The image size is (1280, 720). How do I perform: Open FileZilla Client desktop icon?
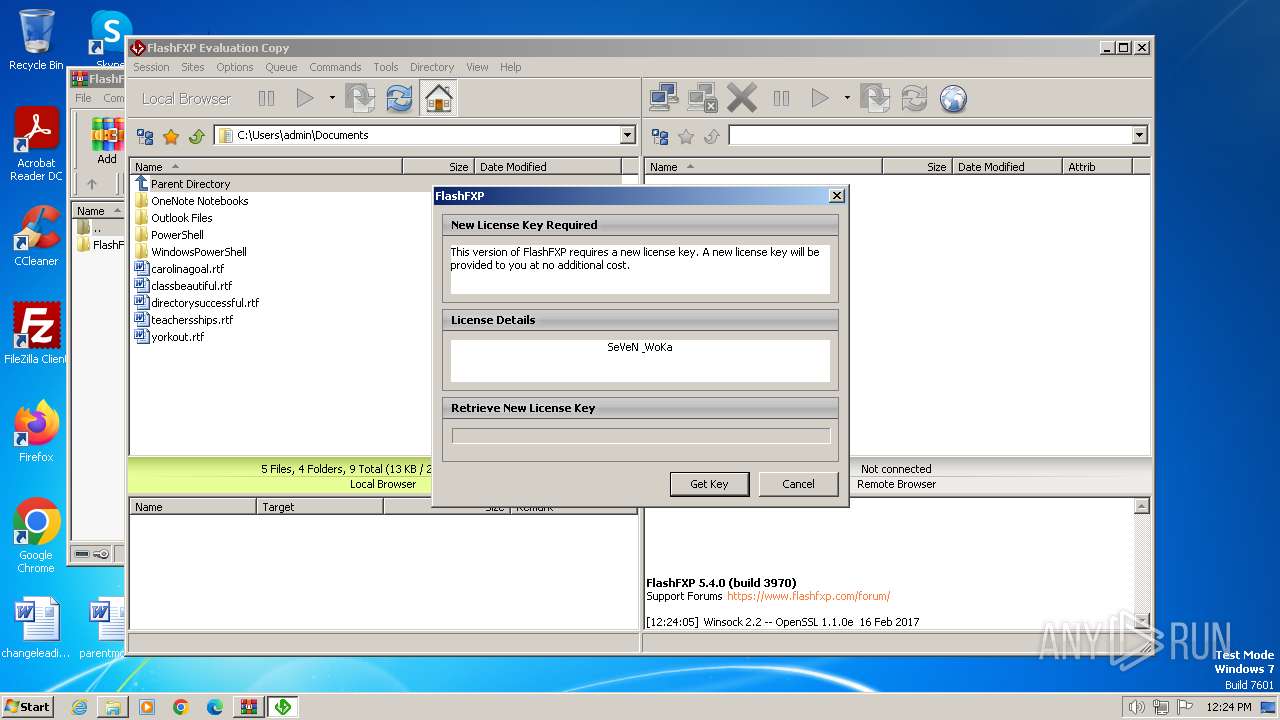point(36,333)
